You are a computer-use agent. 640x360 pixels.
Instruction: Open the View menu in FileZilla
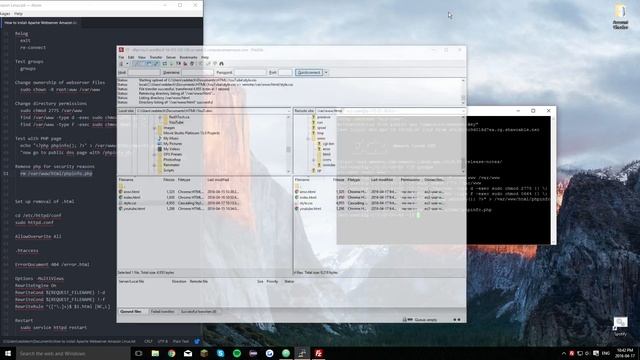click(x=142, y=57)
